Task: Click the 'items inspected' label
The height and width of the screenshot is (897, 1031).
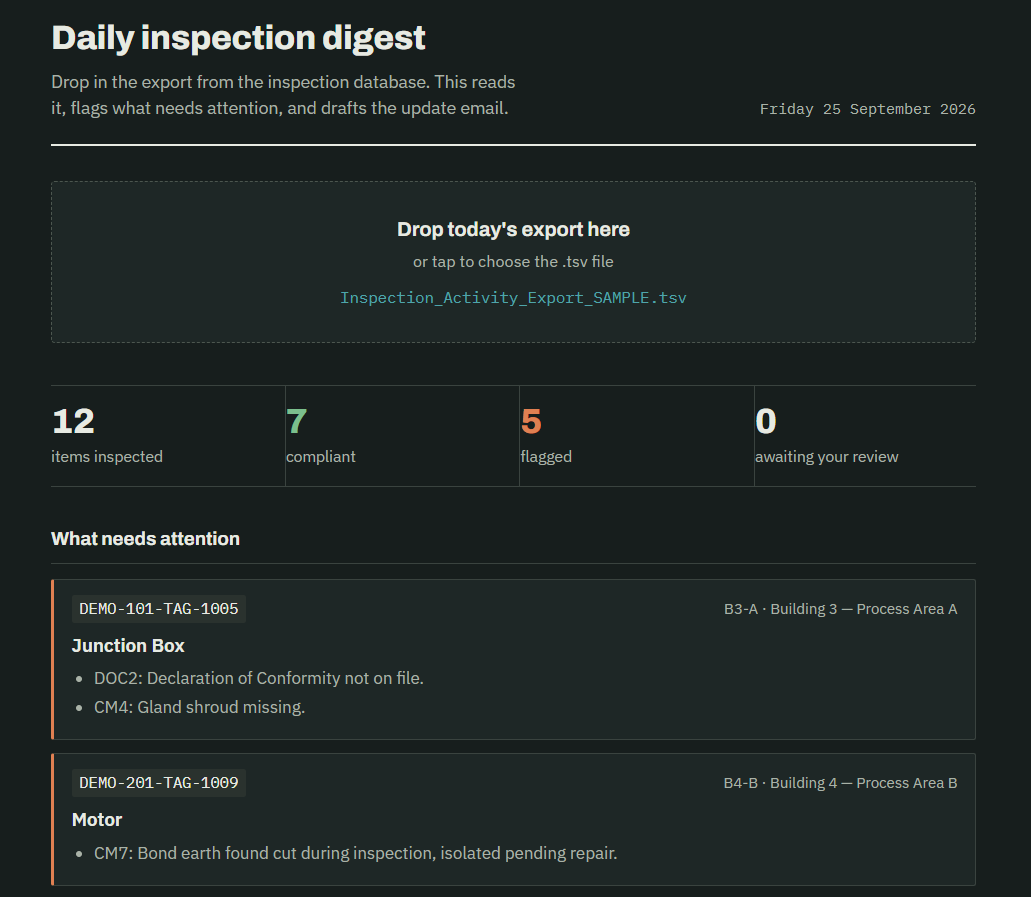Action: click(107, 456)
